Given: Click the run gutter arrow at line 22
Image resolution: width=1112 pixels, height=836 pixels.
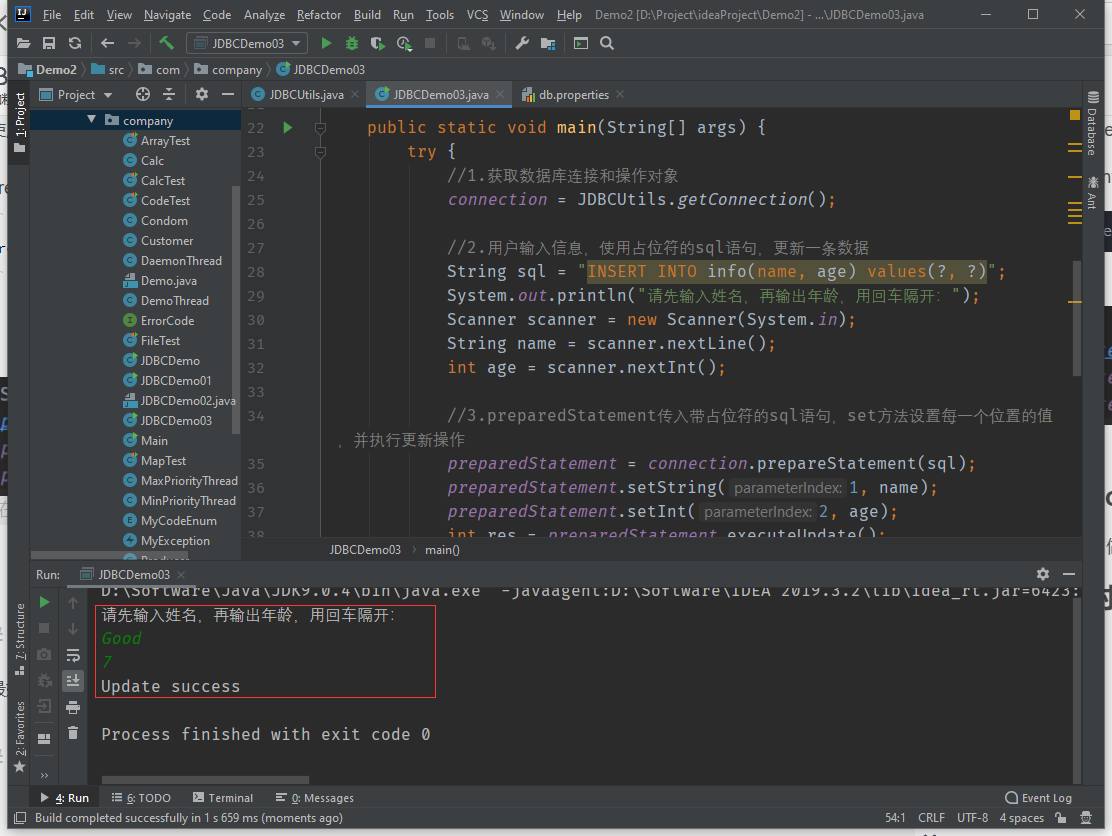Looking at the screenshot, I should pos(287,128).
